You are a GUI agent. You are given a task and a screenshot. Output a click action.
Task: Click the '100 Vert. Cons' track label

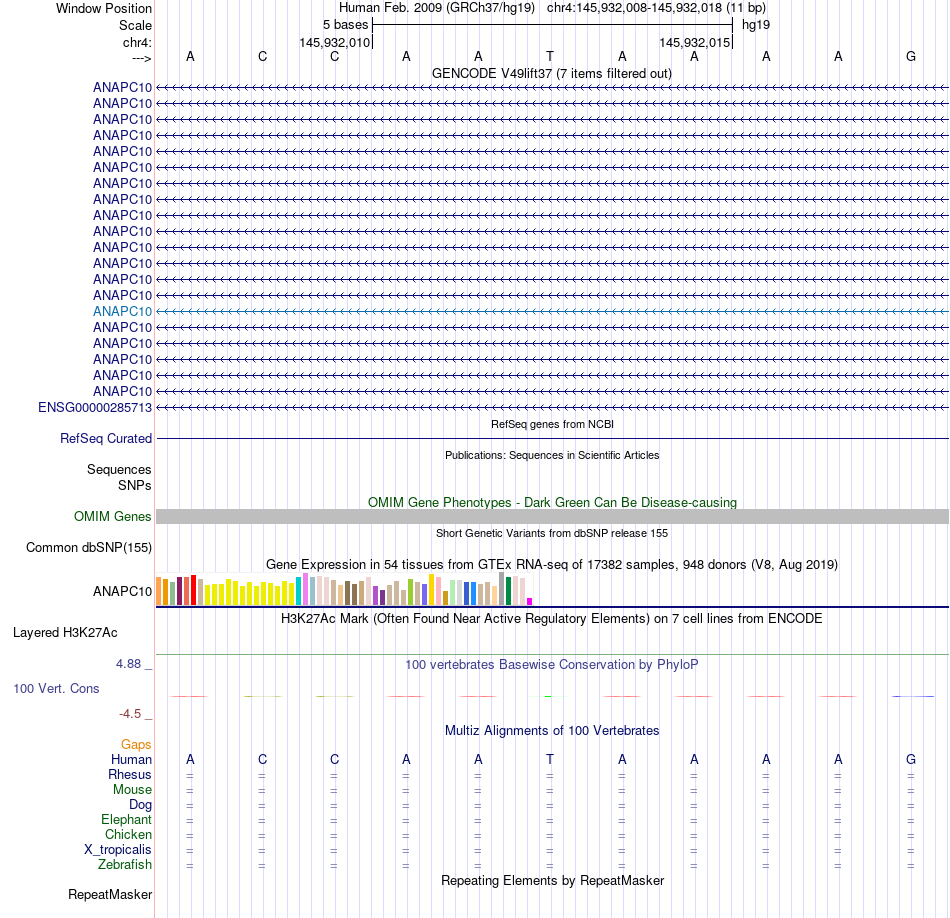(x=56, y=688)
